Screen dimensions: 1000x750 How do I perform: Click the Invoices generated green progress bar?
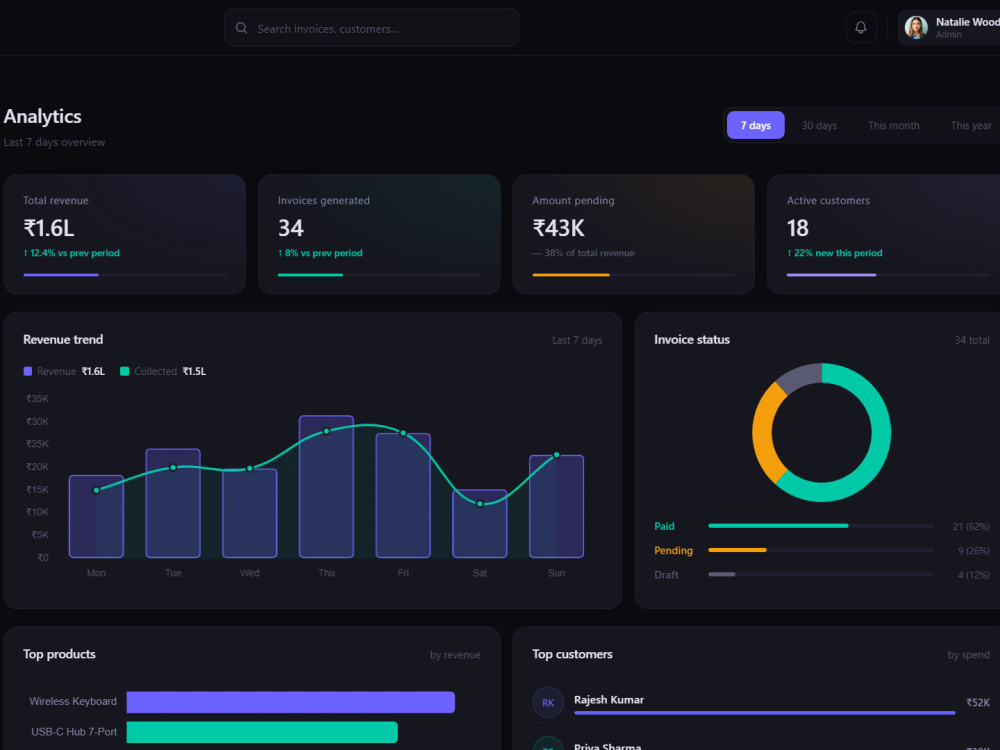310,275
